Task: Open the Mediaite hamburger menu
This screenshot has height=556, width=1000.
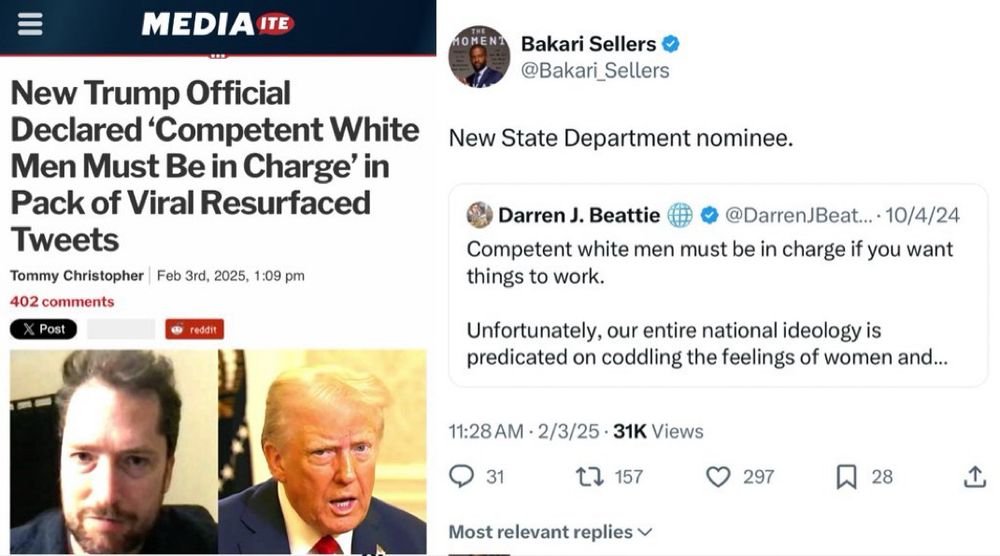Action: [x=29, y=24]
